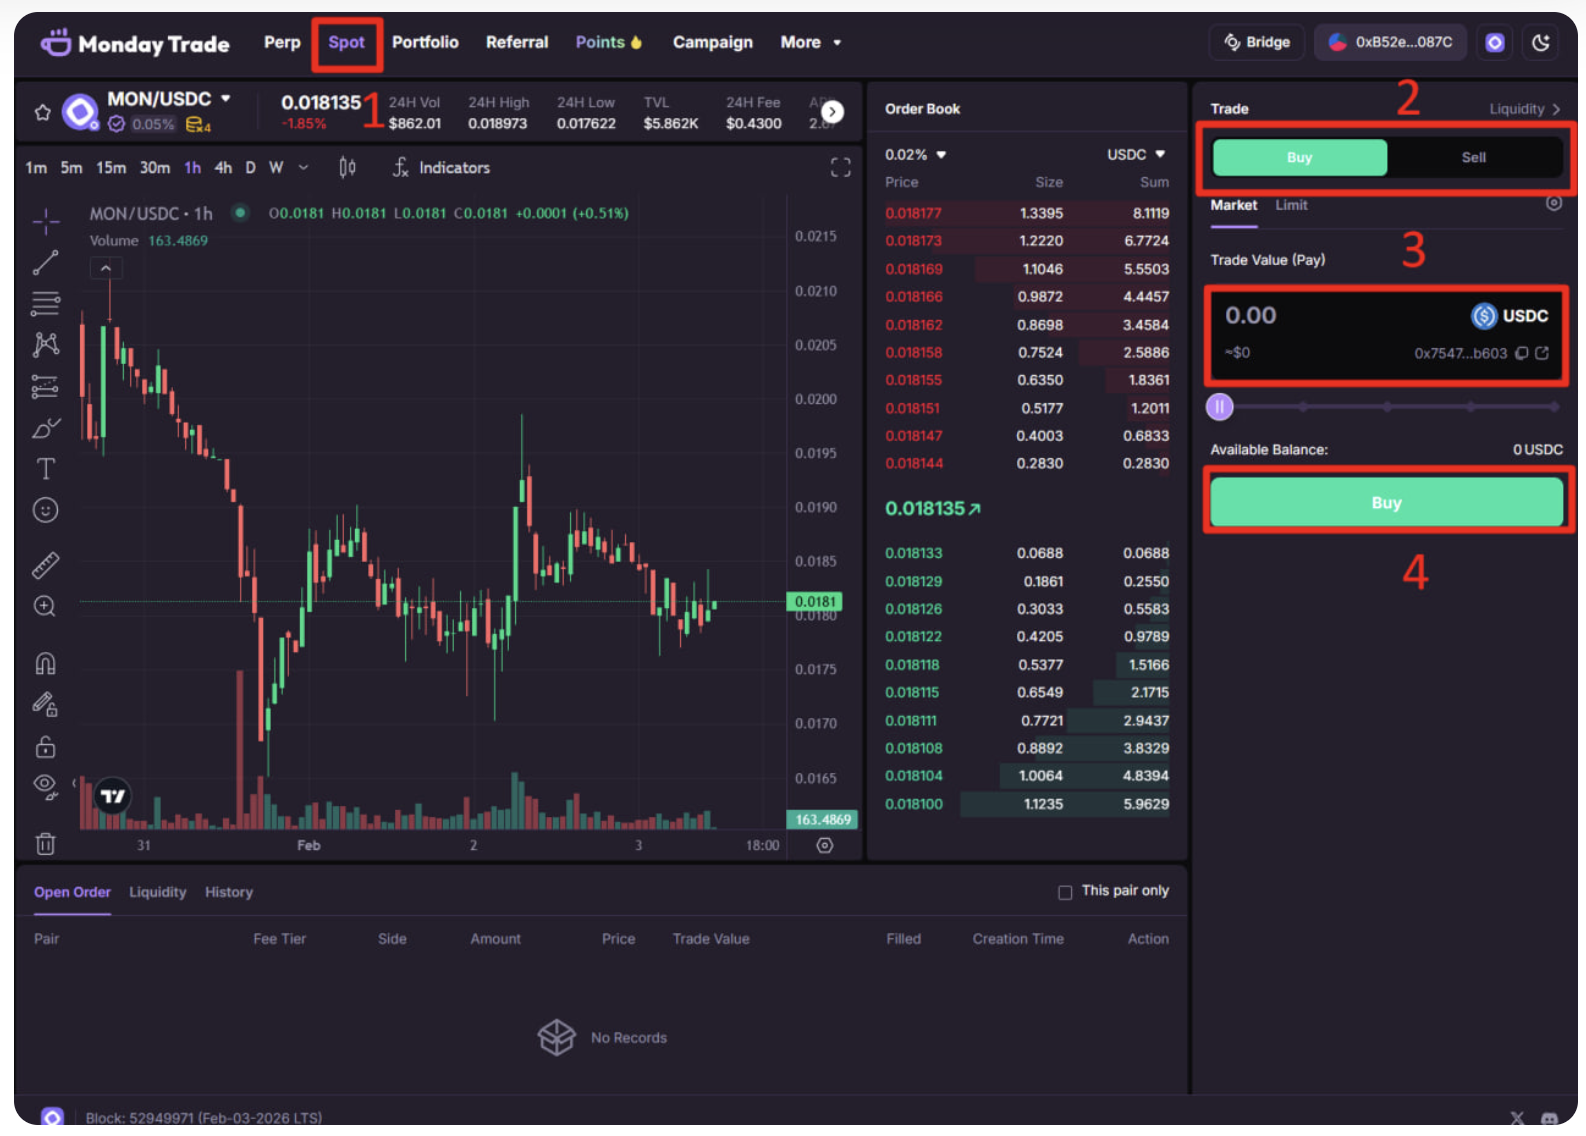Open the Points page
Screen dimensions: 1586x1136
coord(608,42)
